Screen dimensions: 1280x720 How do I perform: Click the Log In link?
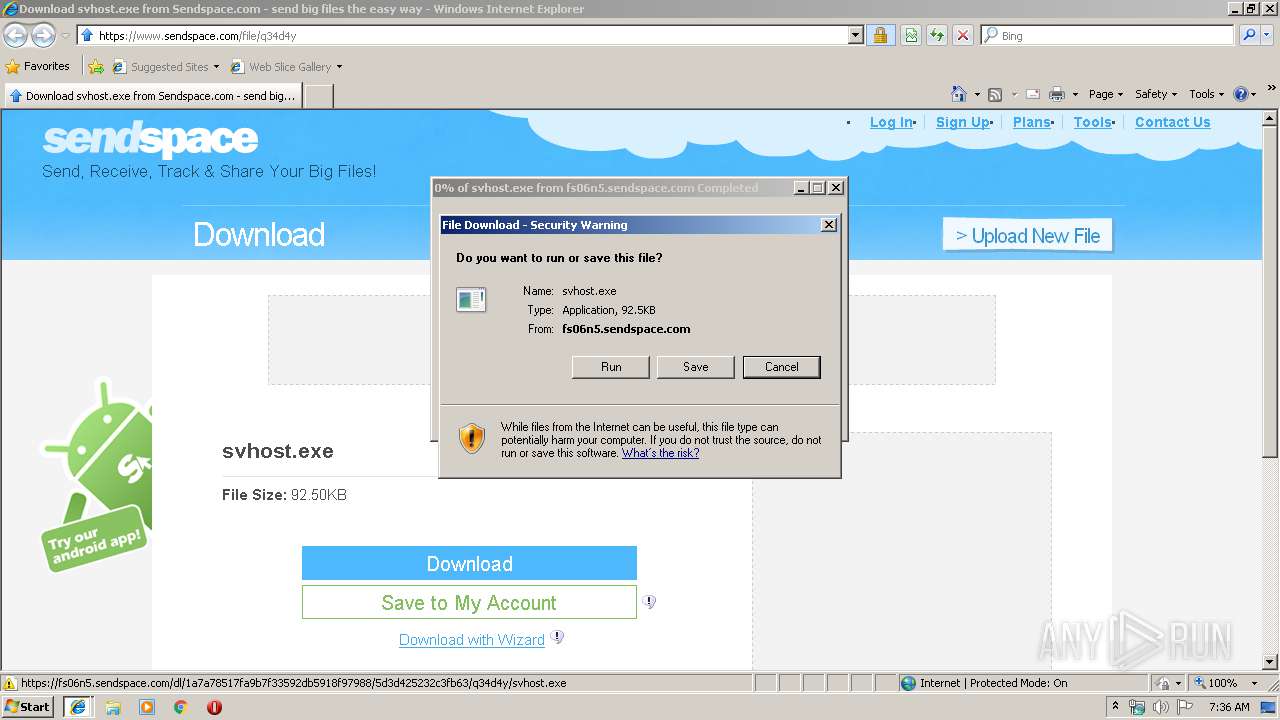[x=891, y=122]
